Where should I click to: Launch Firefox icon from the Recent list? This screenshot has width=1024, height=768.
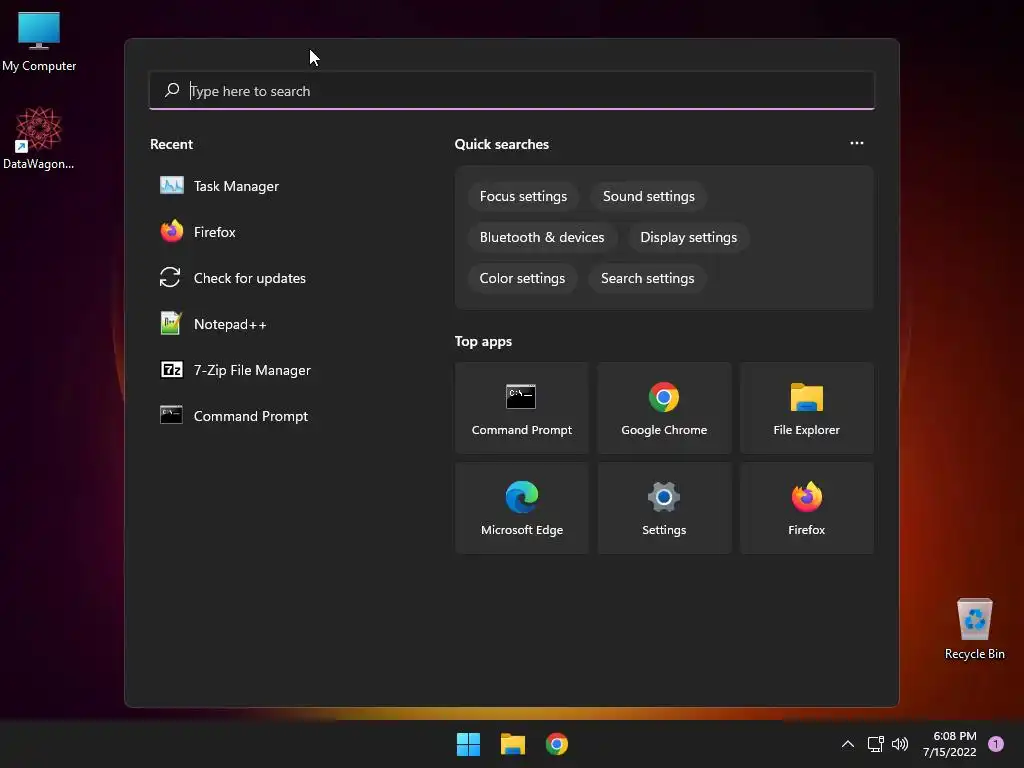(172, 231)
